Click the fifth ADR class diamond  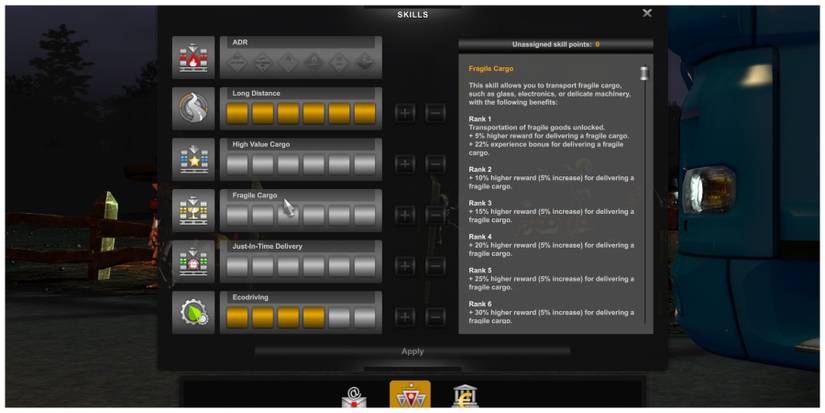tap(339, 63)
